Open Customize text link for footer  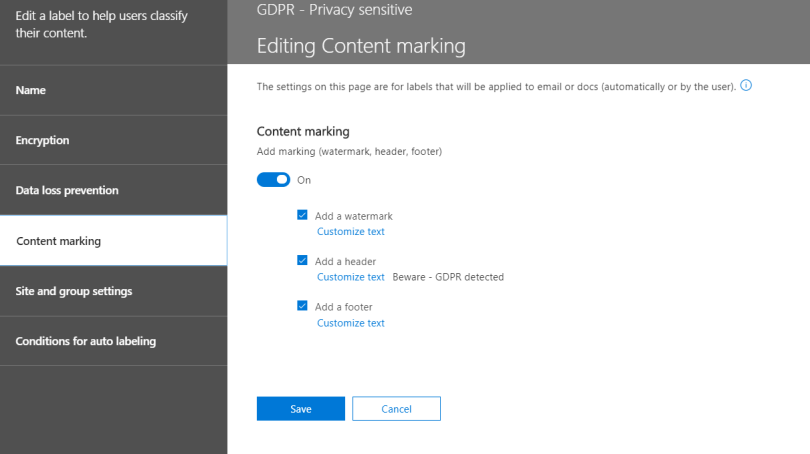coord(350,323)
